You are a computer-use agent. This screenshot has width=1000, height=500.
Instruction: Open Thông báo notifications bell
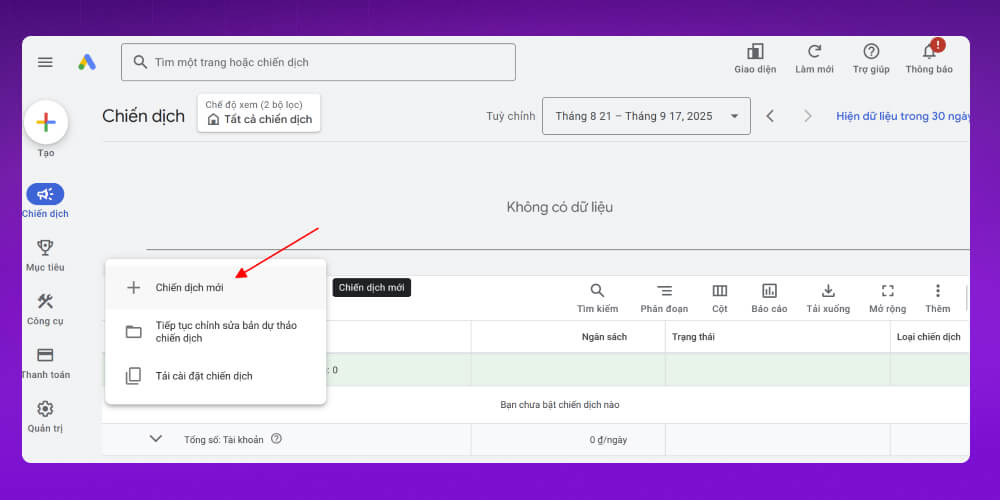tap(929, 53)
